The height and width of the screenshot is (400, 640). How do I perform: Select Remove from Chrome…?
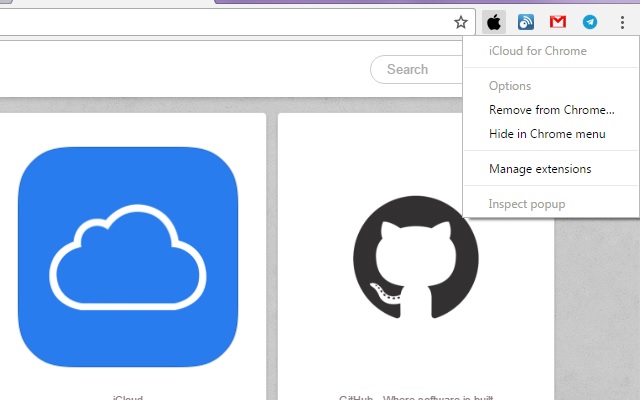pos(551,110)
